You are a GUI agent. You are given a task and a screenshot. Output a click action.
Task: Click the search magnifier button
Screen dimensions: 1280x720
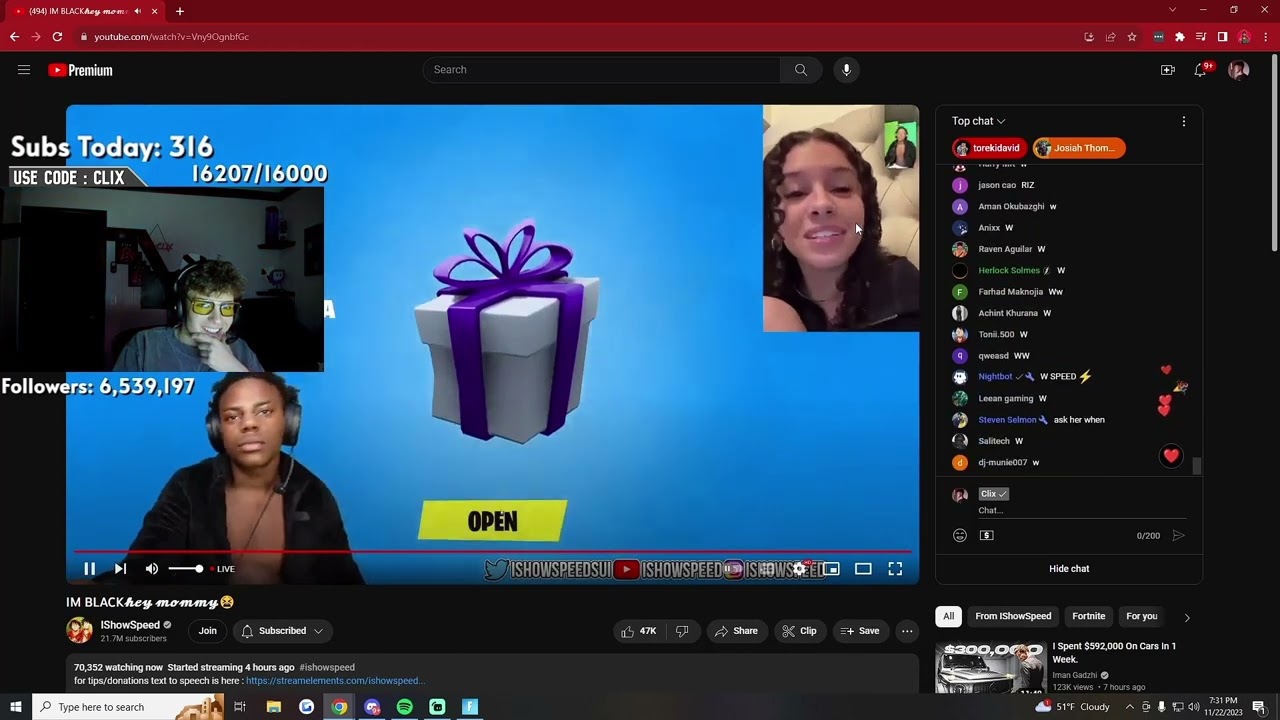(800, 70)
